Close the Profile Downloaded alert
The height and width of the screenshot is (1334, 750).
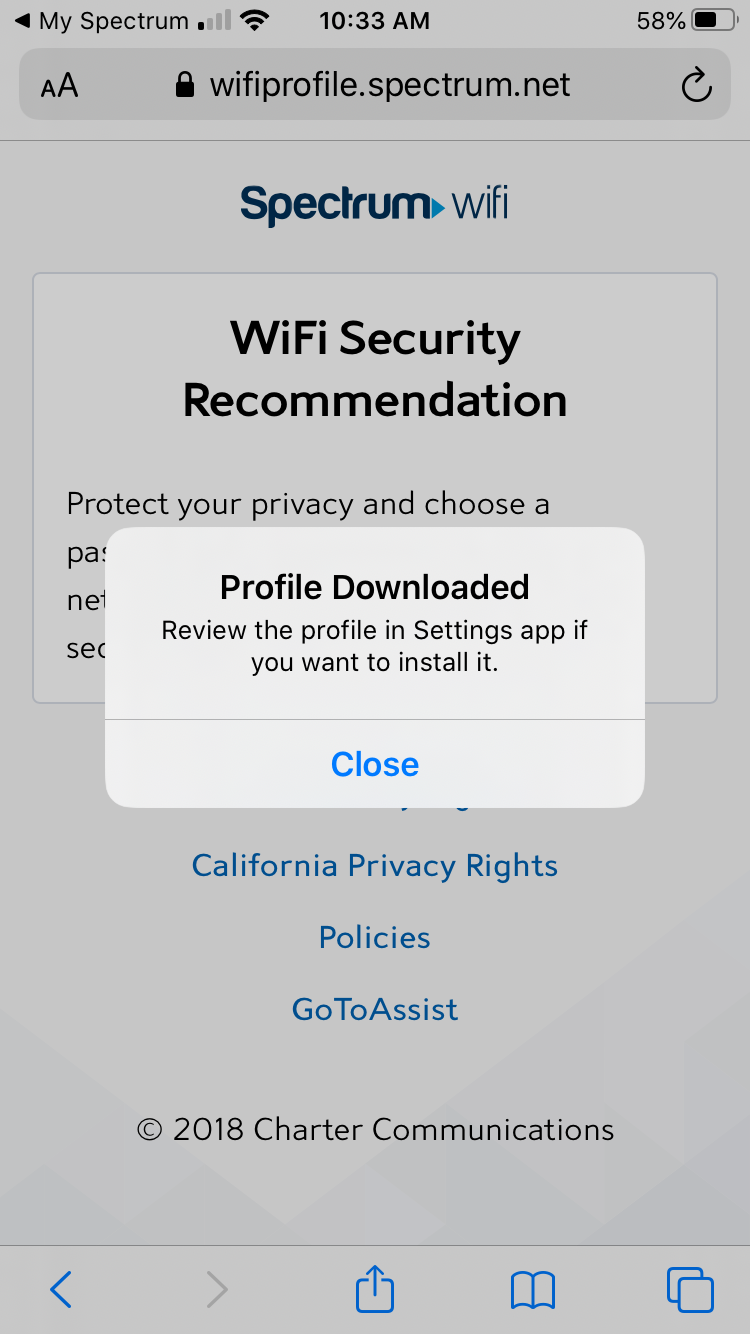point(375,764)
